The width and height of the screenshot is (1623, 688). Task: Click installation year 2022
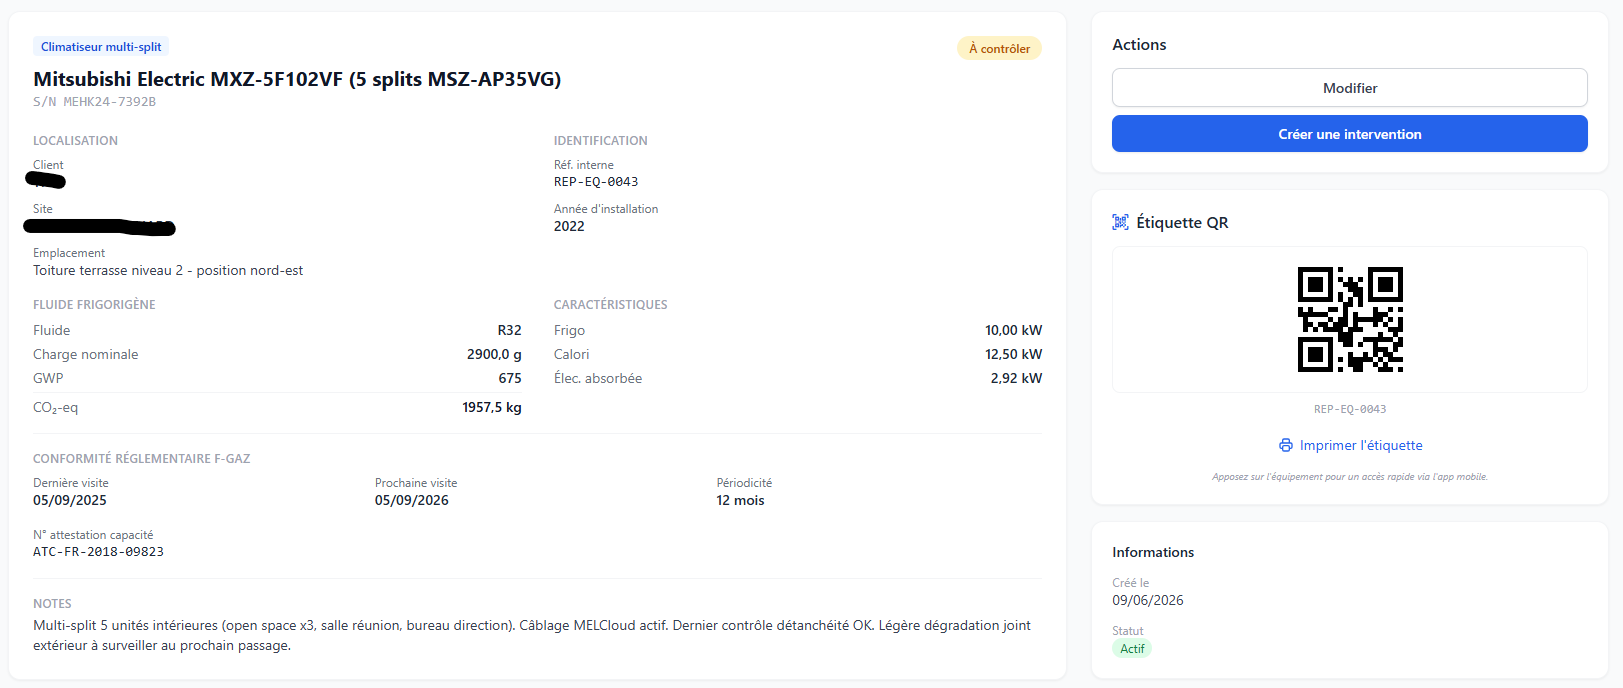tap(569, 226)
